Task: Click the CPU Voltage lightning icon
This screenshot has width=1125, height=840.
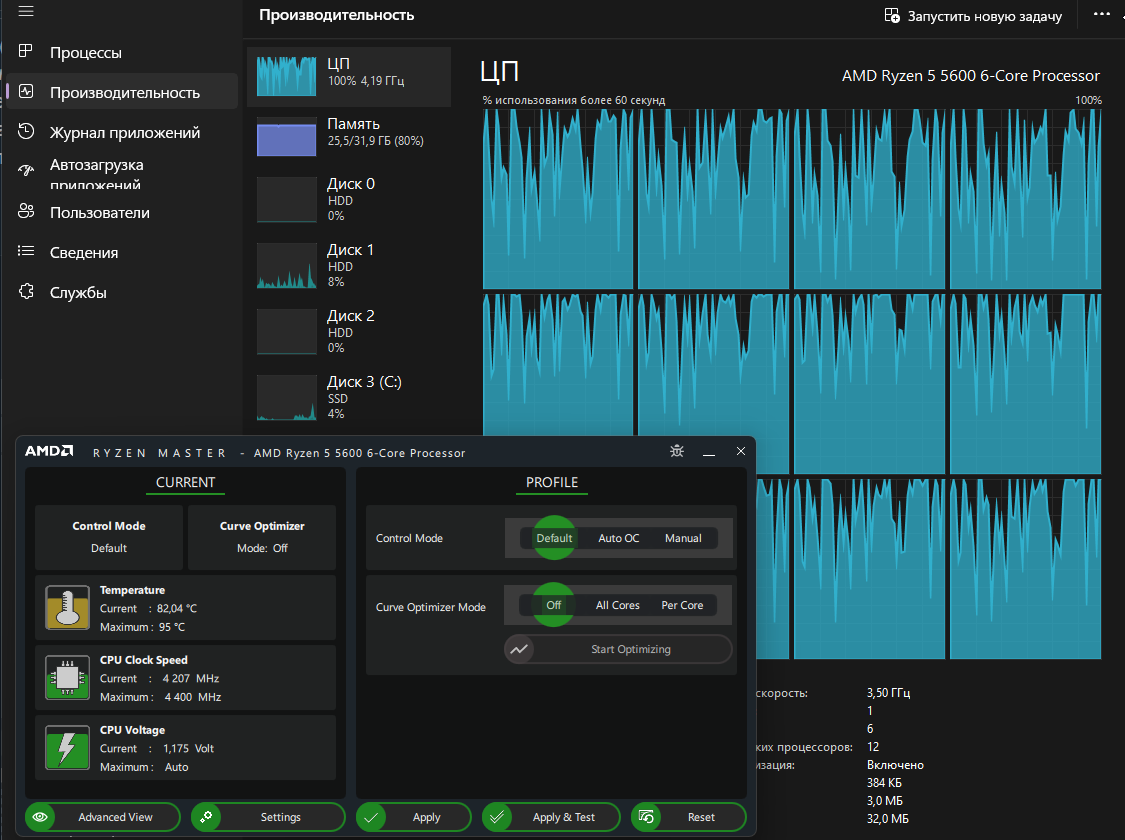Action: 67,748
